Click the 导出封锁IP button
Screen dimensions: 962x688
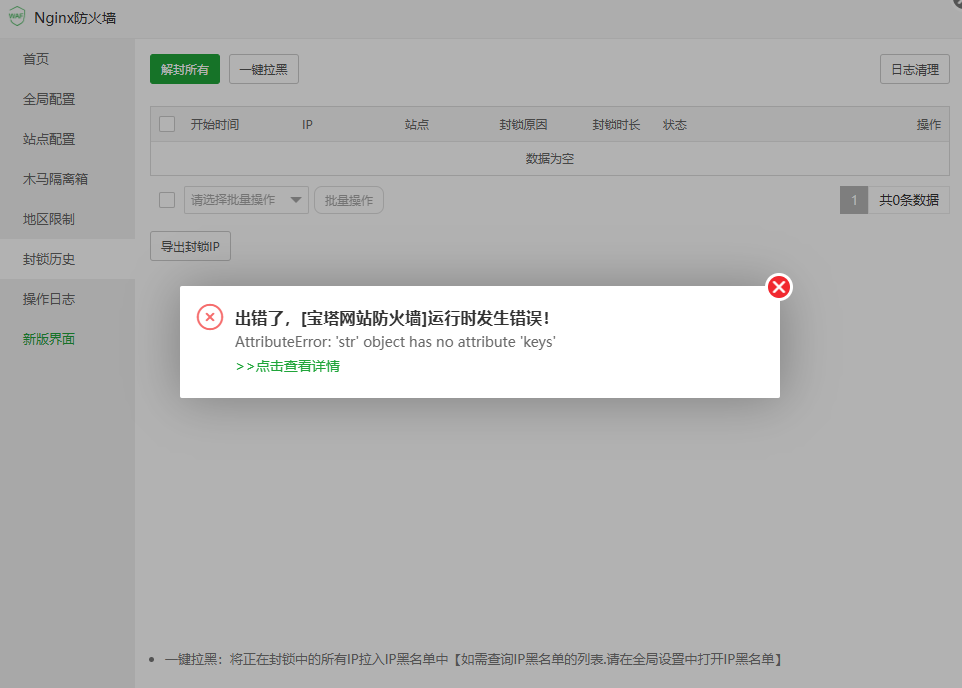coord(190,246)
